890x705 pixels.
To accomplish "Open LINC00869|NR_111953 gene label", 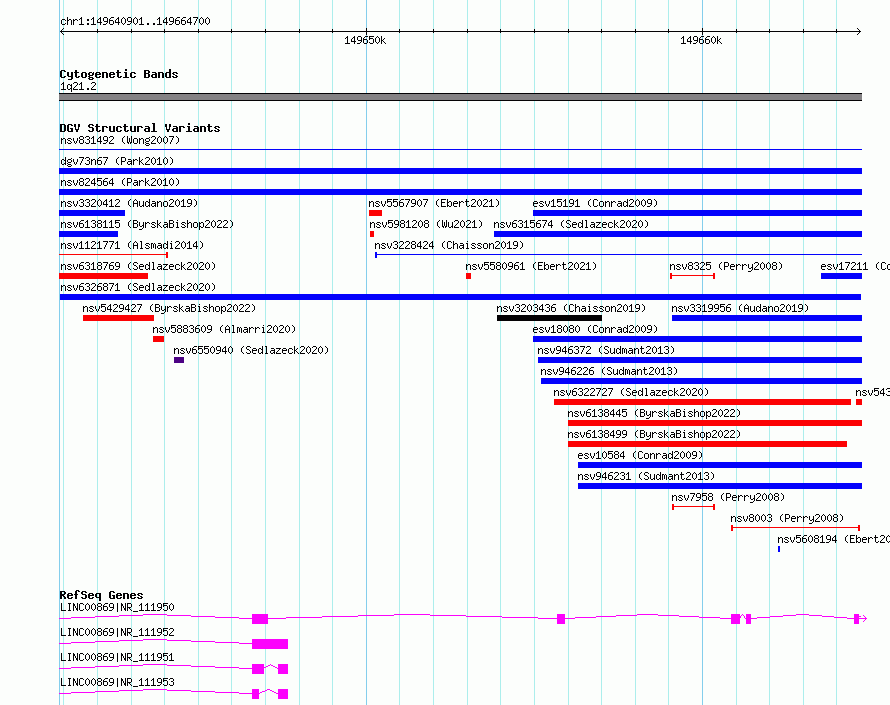I will (x=117, y=682).
